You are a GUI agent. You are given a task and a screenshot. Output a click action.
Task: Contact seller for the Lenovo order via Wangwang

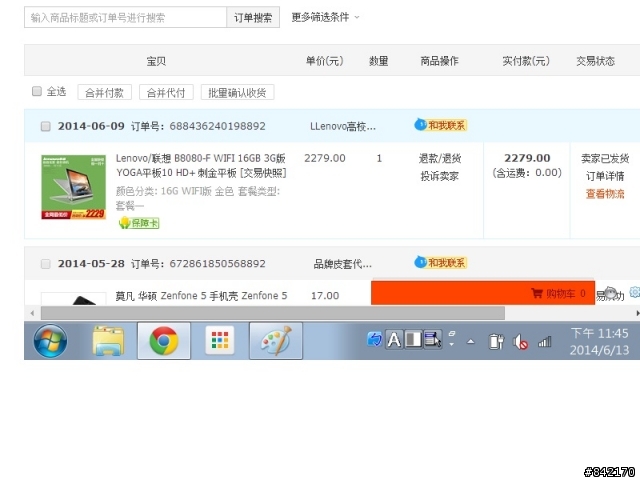pyautogui.click(x=440, y=125)
